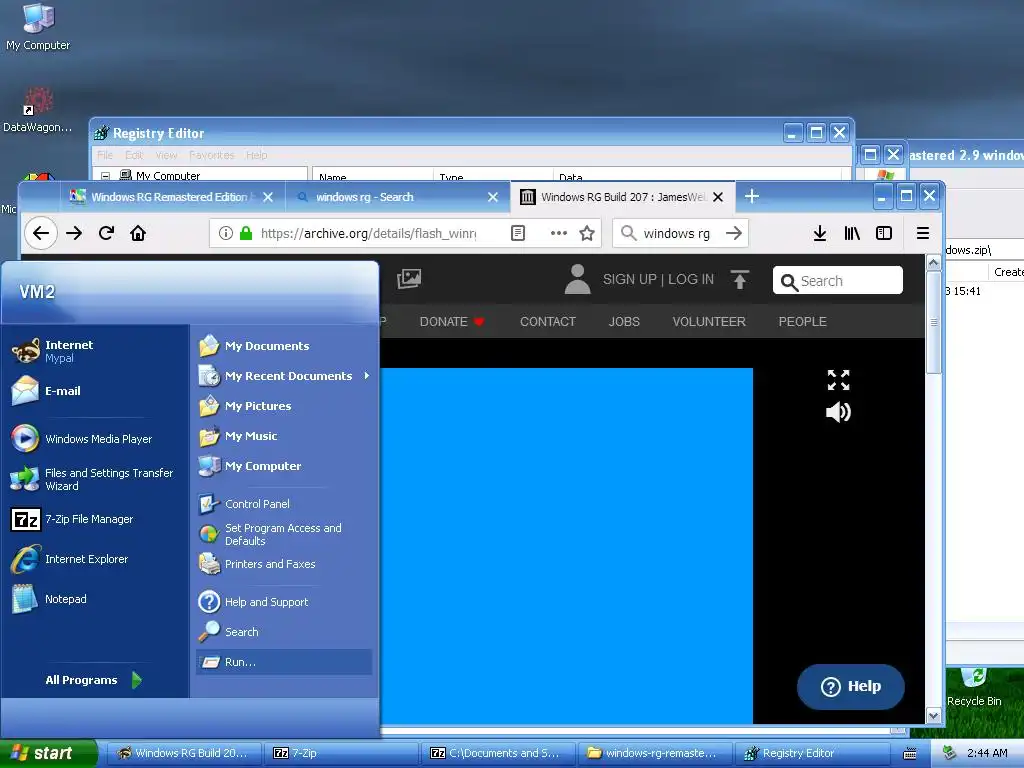Screen dimensions: 1024x768
Task: Launch Internet Explorer from Start menu
Action: click(x=95, y=559)
